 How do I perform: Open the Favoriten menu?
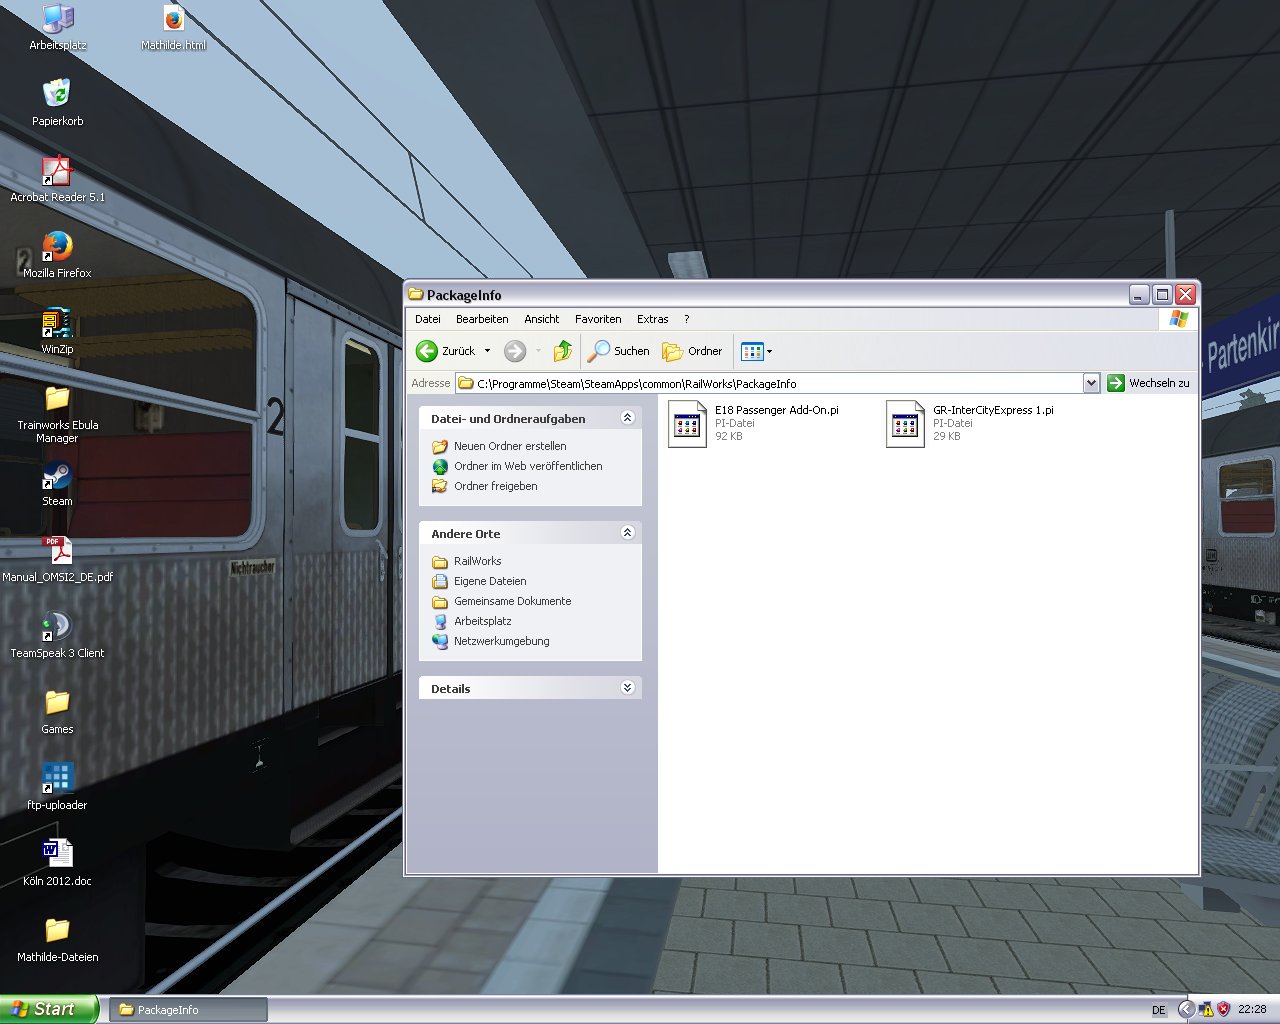(x=598, y=319)
